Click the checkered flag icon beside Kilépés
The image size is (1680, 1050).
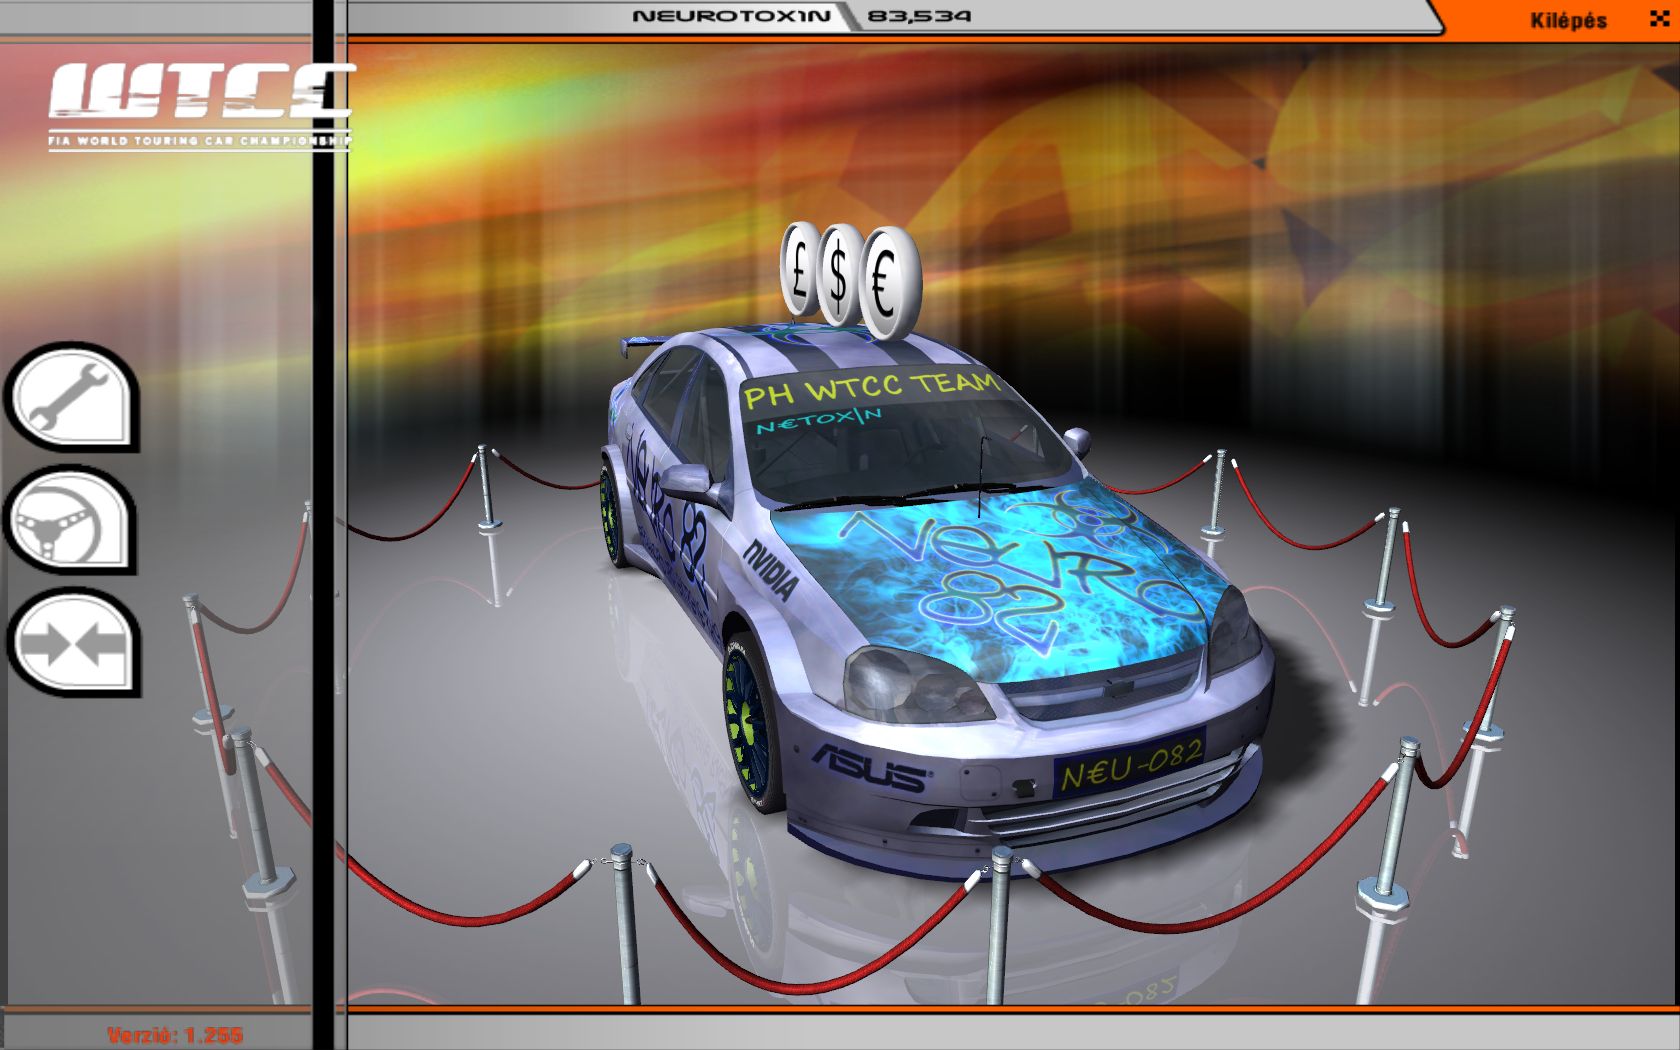pyautogui.click(x=1660, y=19)
